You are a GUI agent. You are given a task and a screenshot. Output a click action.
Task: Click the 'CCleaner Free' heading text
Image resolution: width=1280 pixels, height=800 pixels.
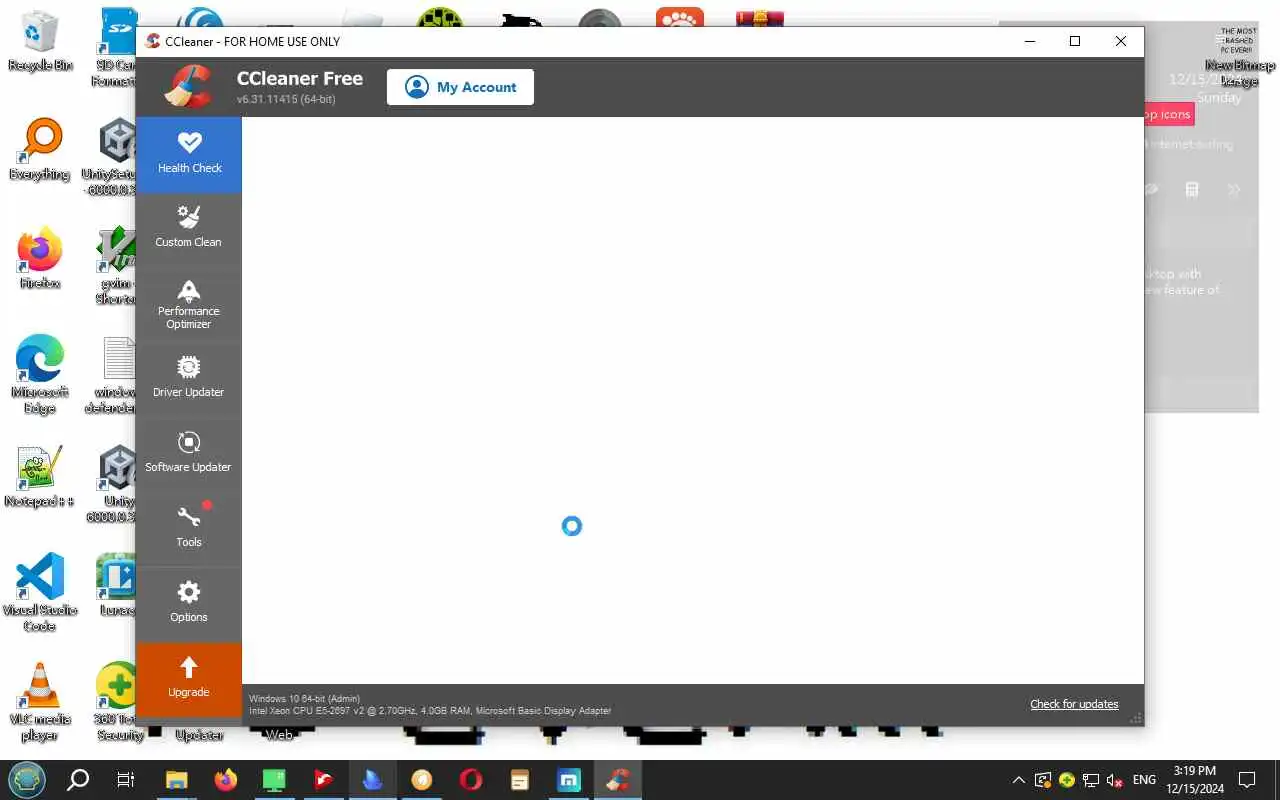300,79
